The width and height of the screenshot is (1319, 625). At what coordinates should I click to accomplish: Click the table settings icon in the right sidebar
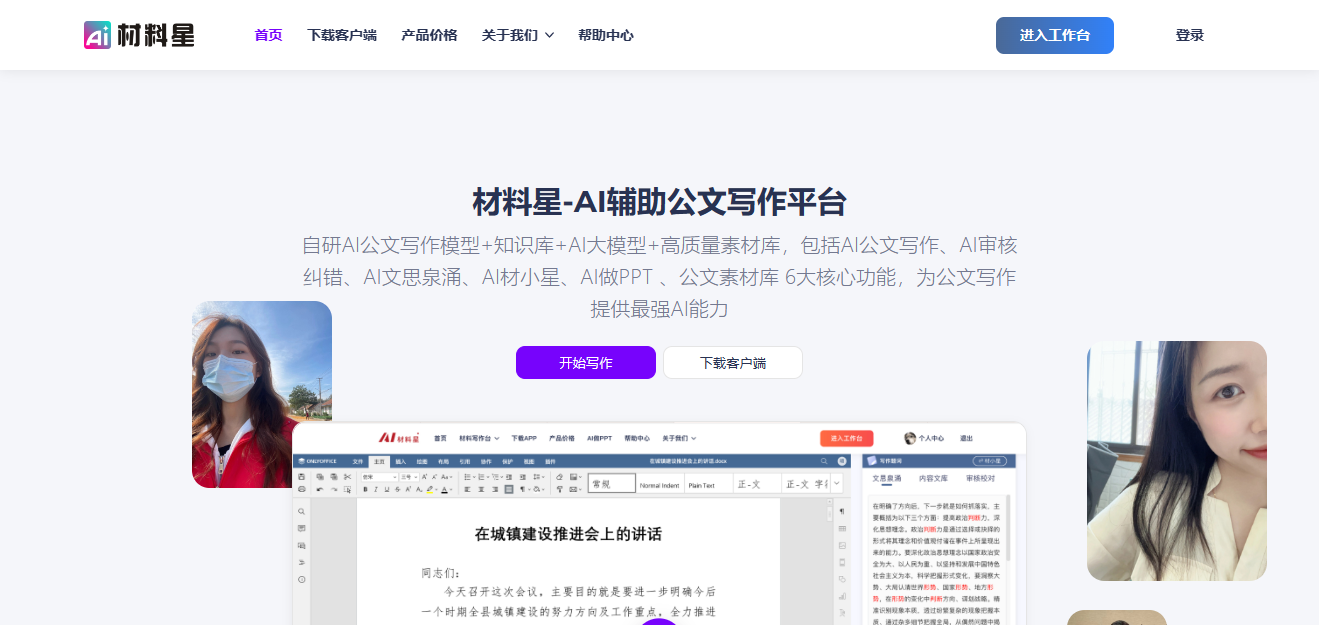842,528
